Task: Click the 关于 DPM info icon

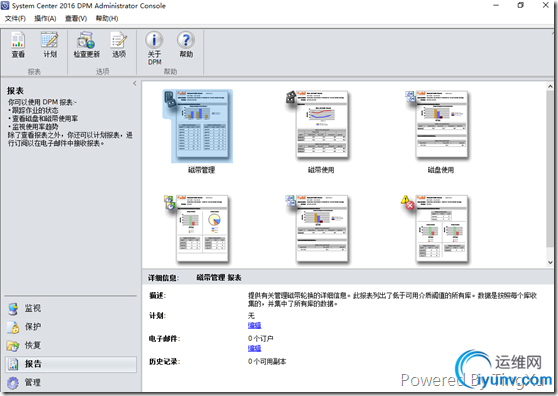Action: coord(154,48)
